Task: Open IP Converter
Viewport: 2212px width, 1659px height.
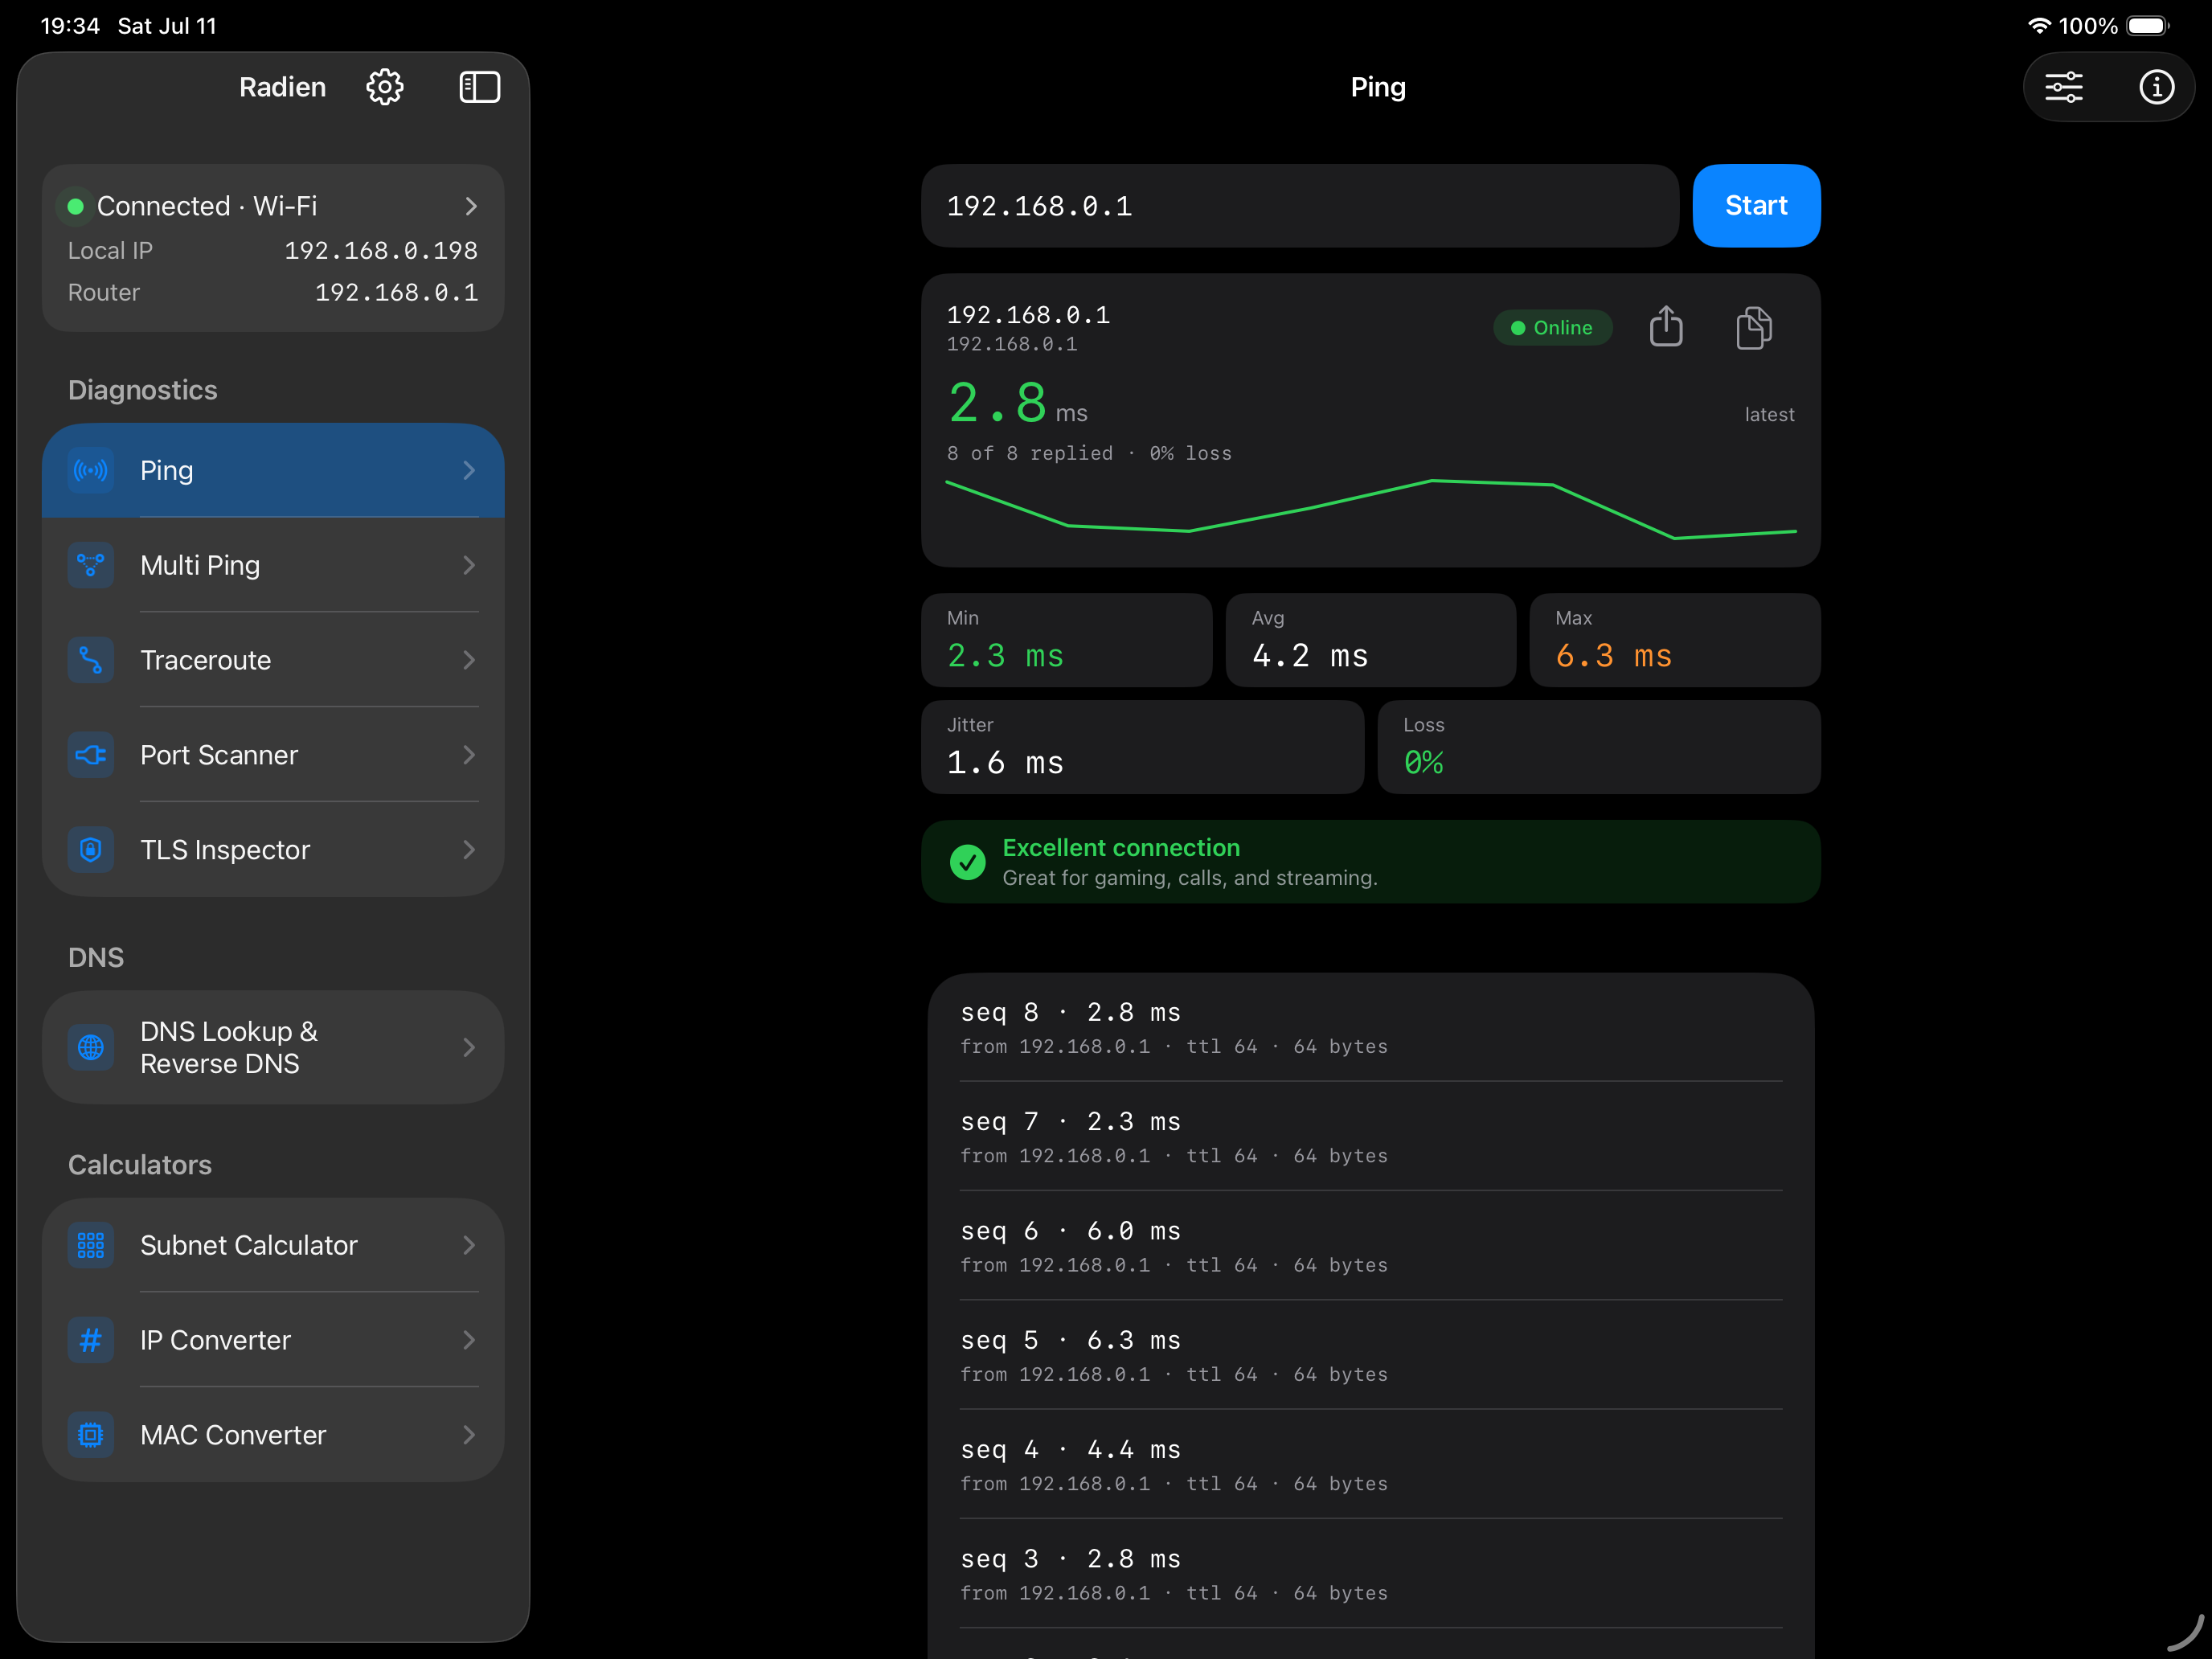Action: pyautogui.click(x=273, y=1340)
